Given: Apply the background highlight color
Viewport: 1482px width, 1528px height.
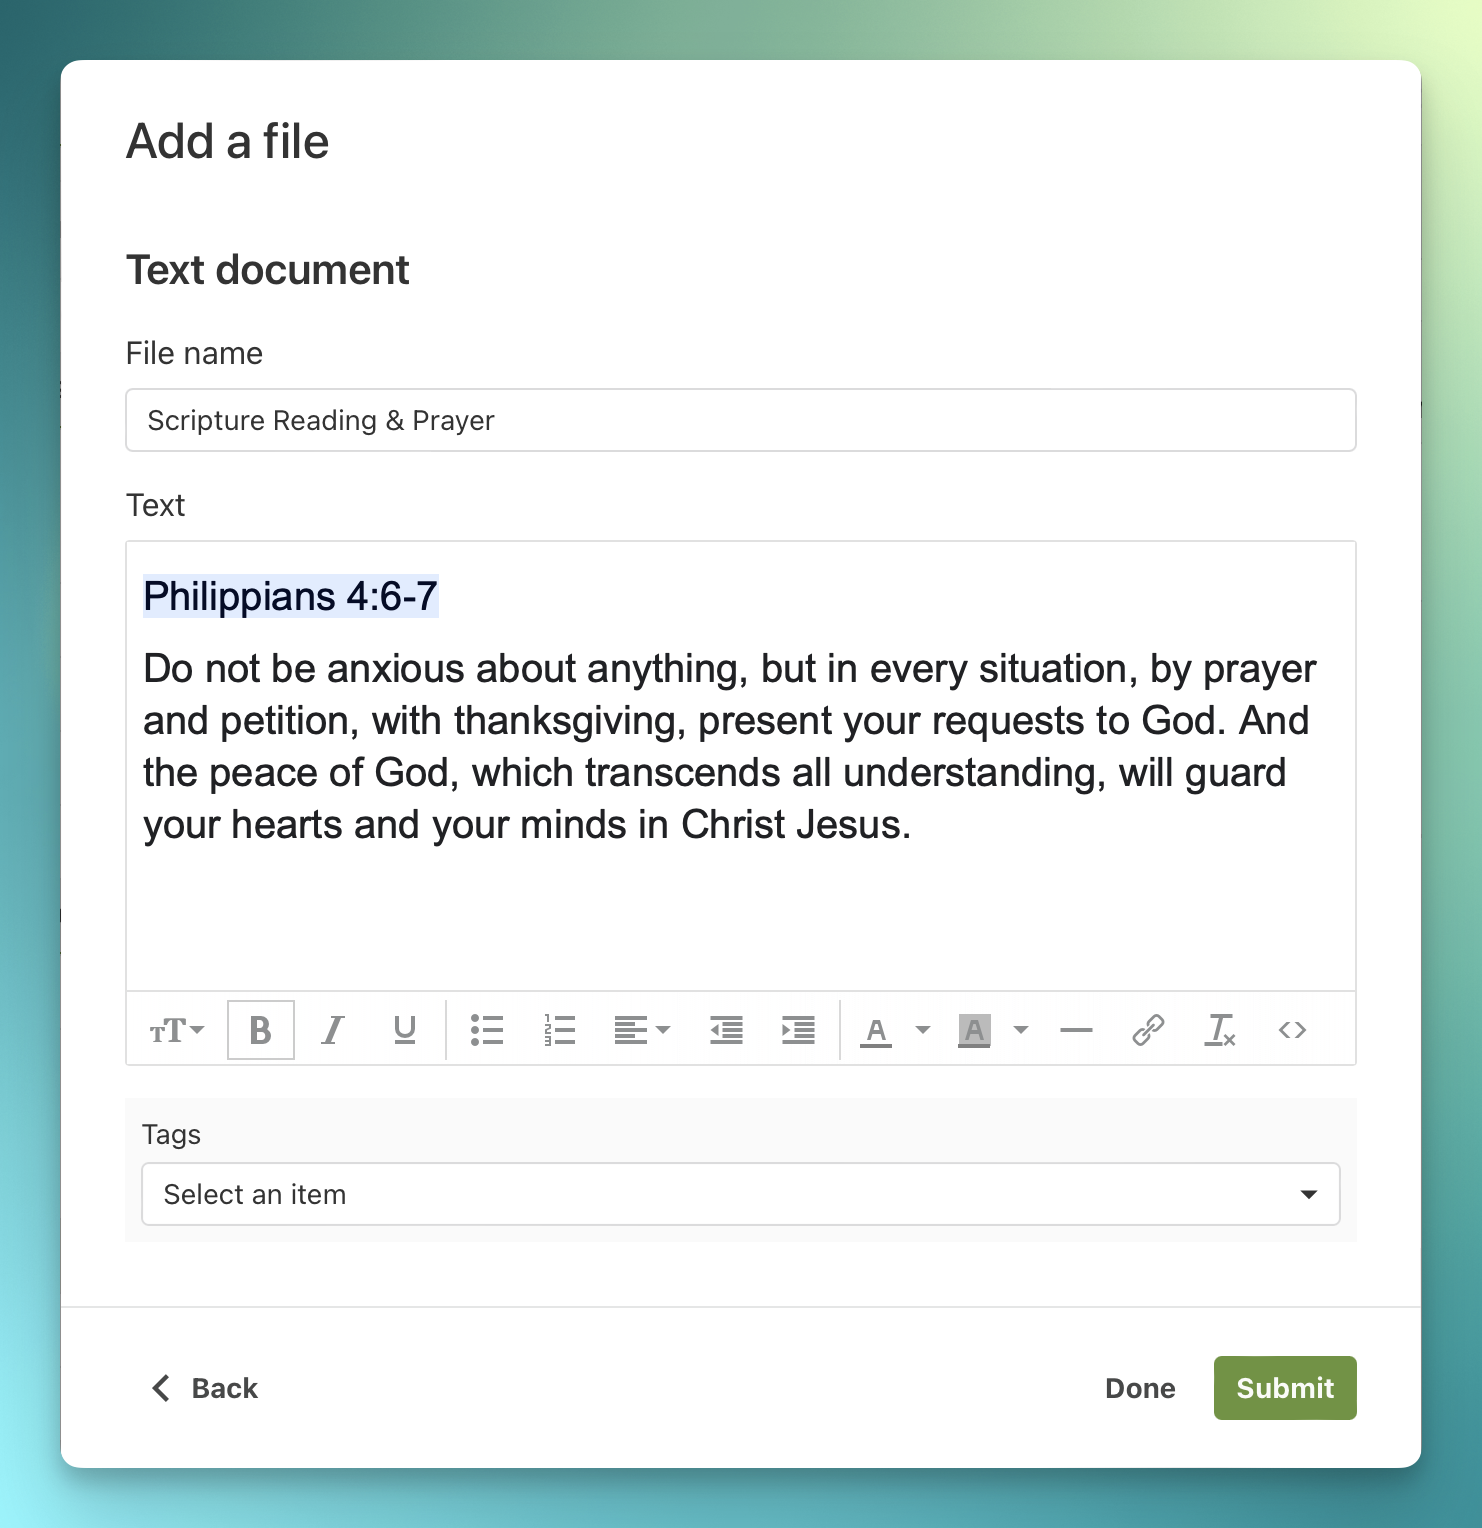Looking at the screenshot, I should click(974, 1030).
